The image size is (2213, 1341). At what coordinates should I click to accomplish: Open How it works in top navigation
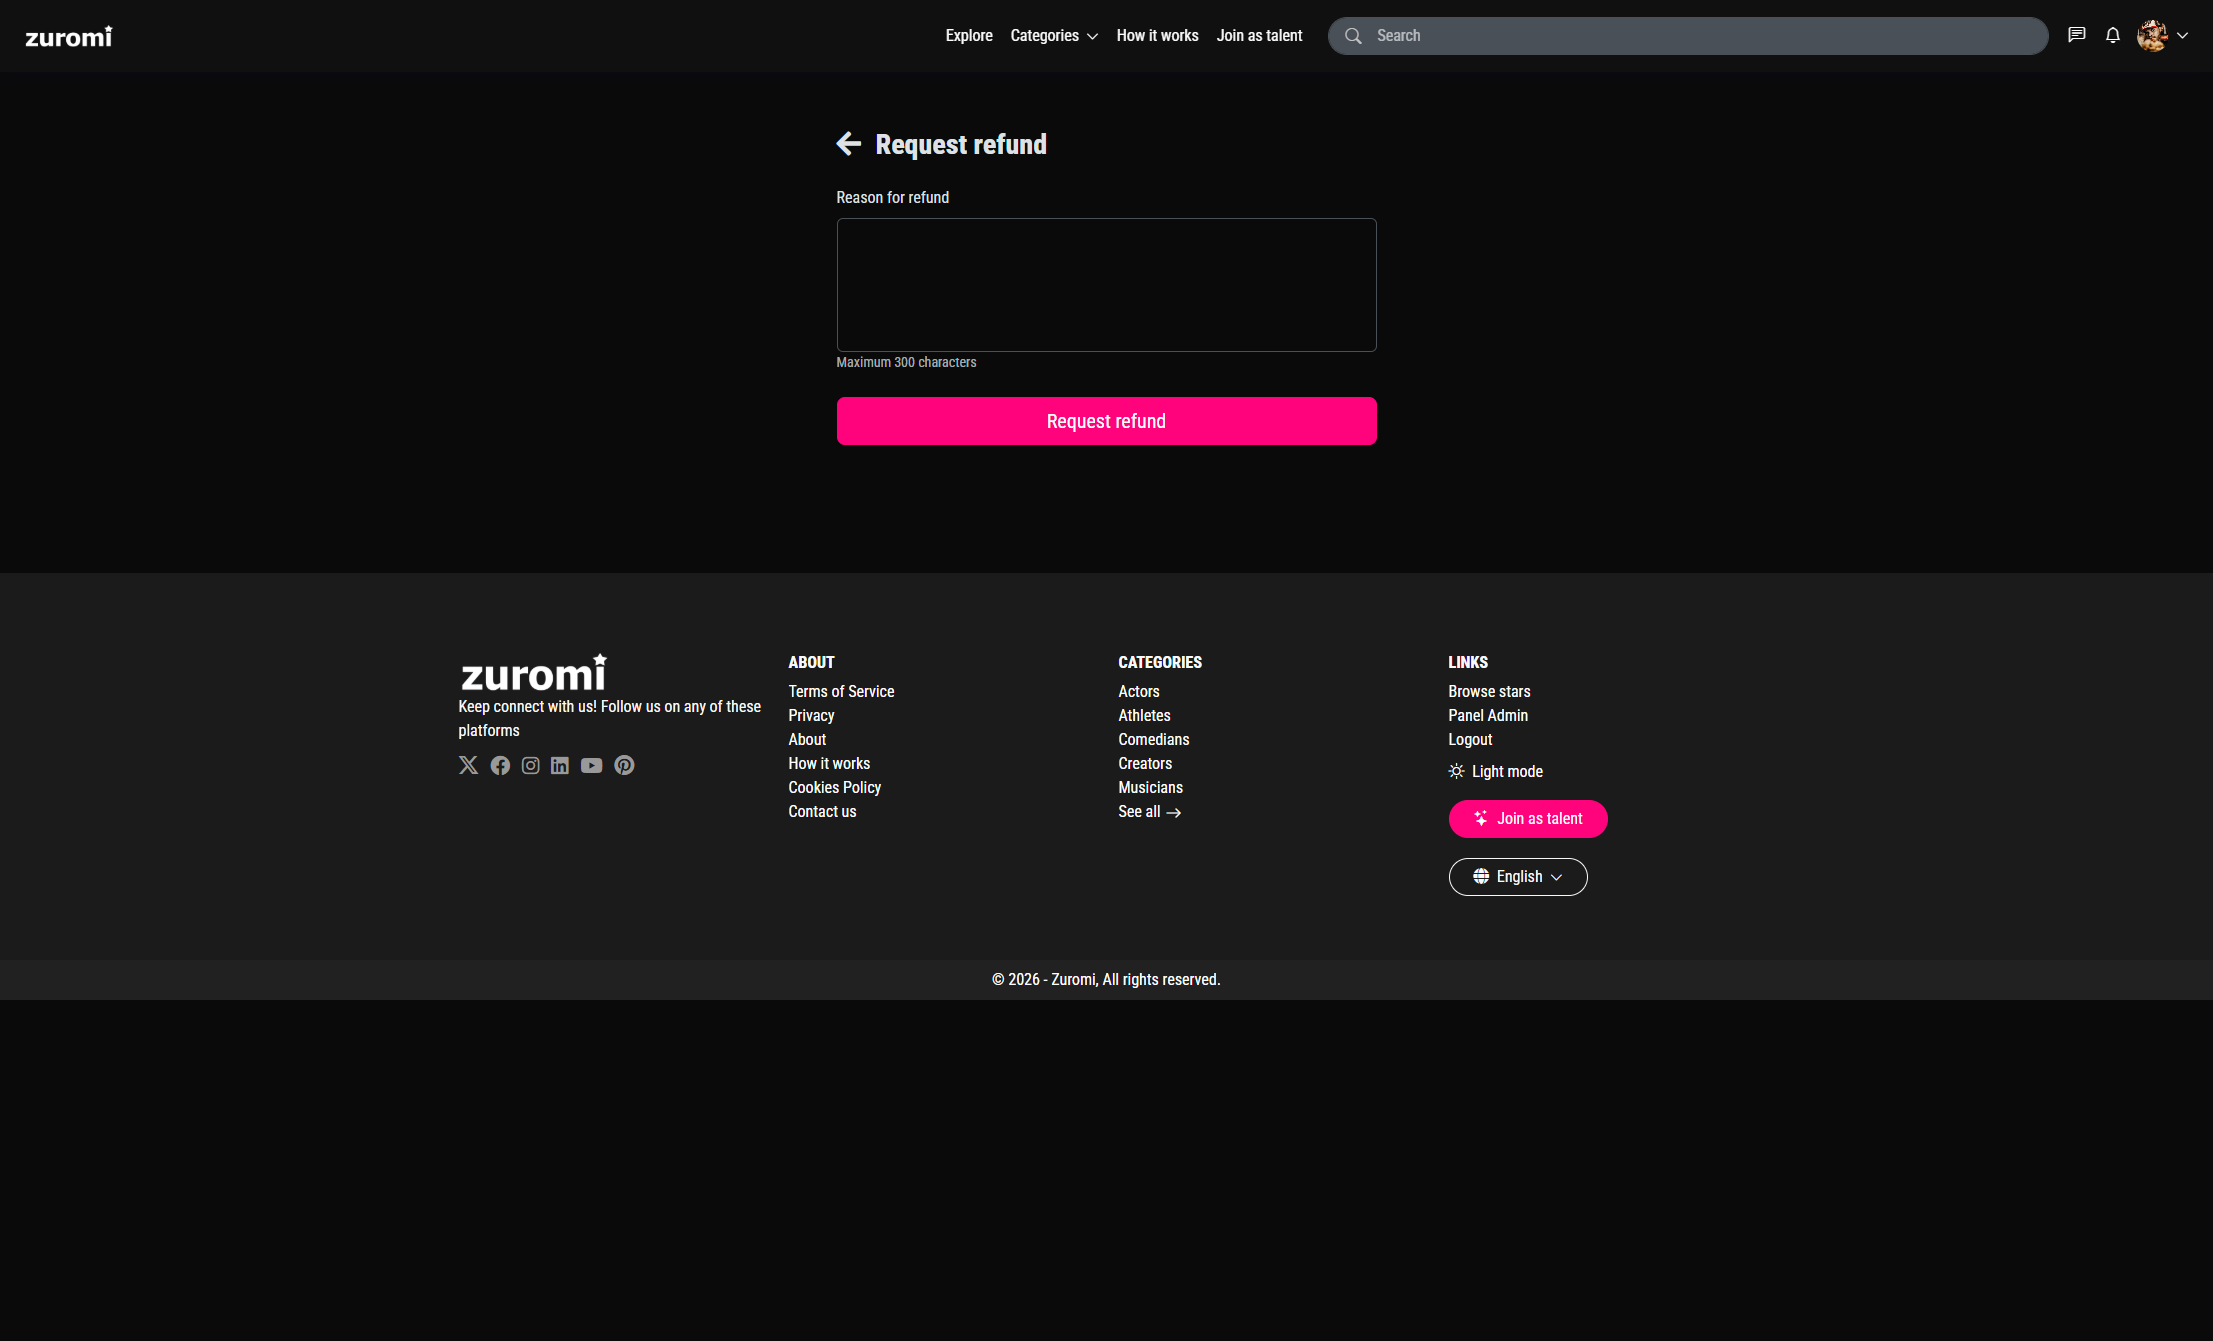[1157, 35]
